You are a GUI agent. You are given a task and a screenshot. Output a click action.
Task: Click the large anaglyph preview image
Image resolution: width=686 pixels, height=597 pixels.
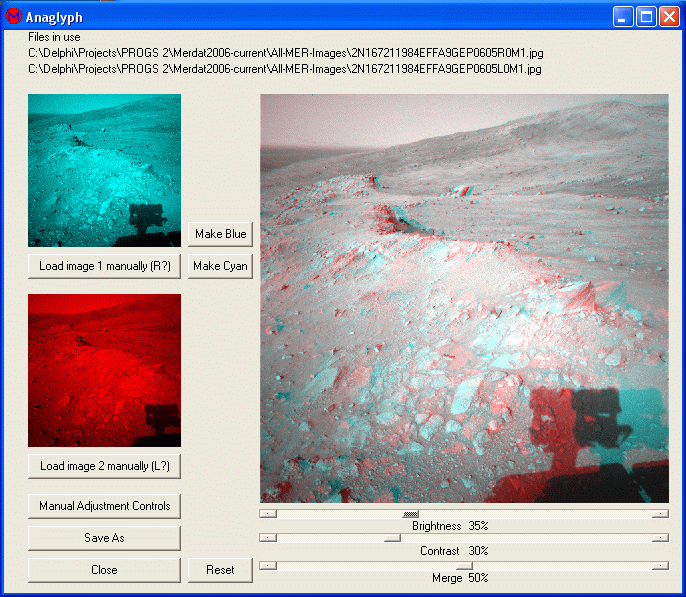click(464, 298)
